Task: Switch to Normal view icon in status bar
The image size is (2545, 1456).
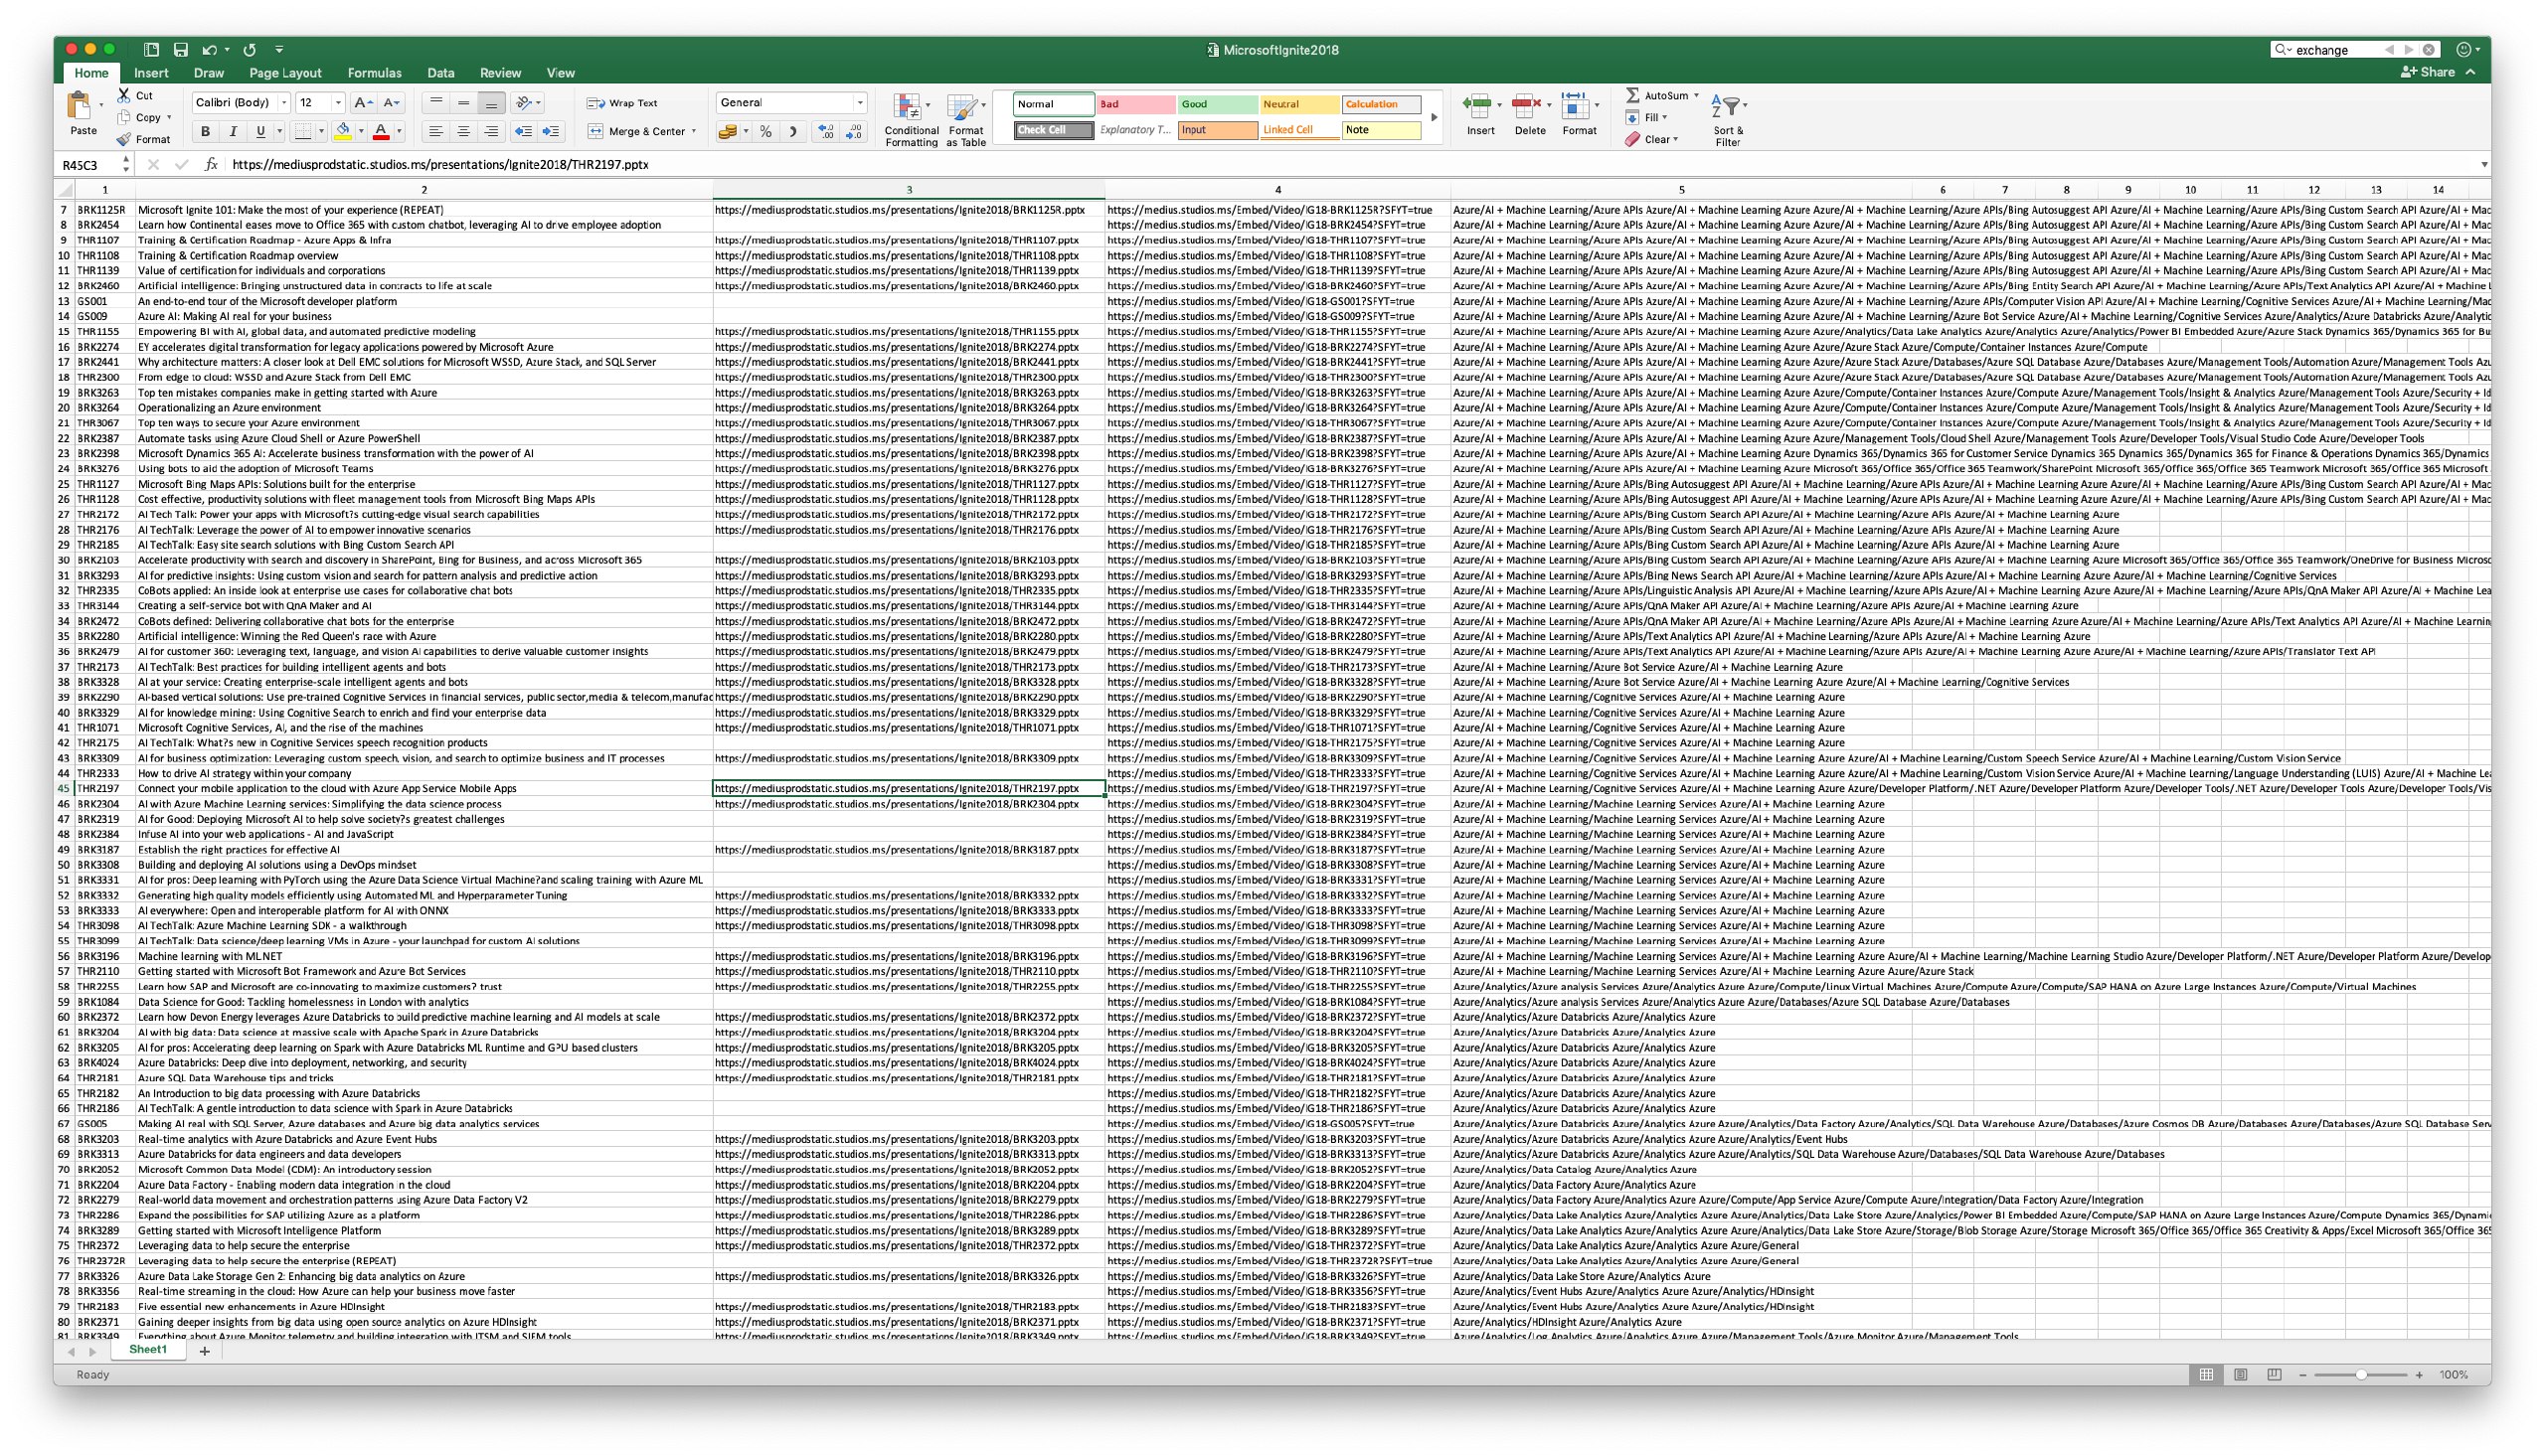Action: [x=2207, y=1375]
